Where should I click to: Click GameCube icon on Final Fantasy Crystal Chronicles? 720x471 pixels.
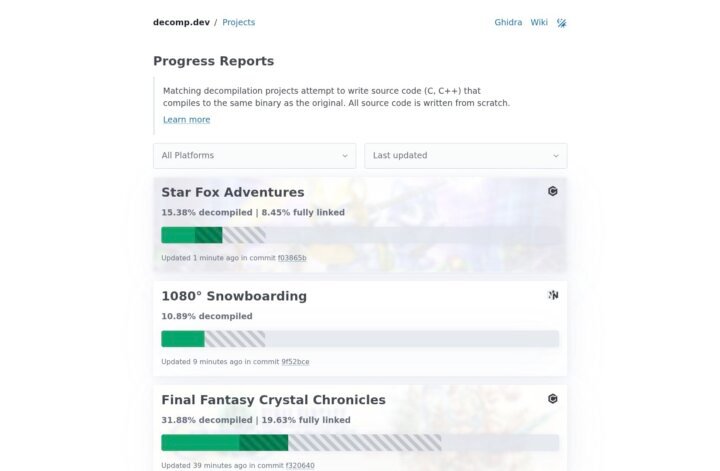tap(553, 399)
